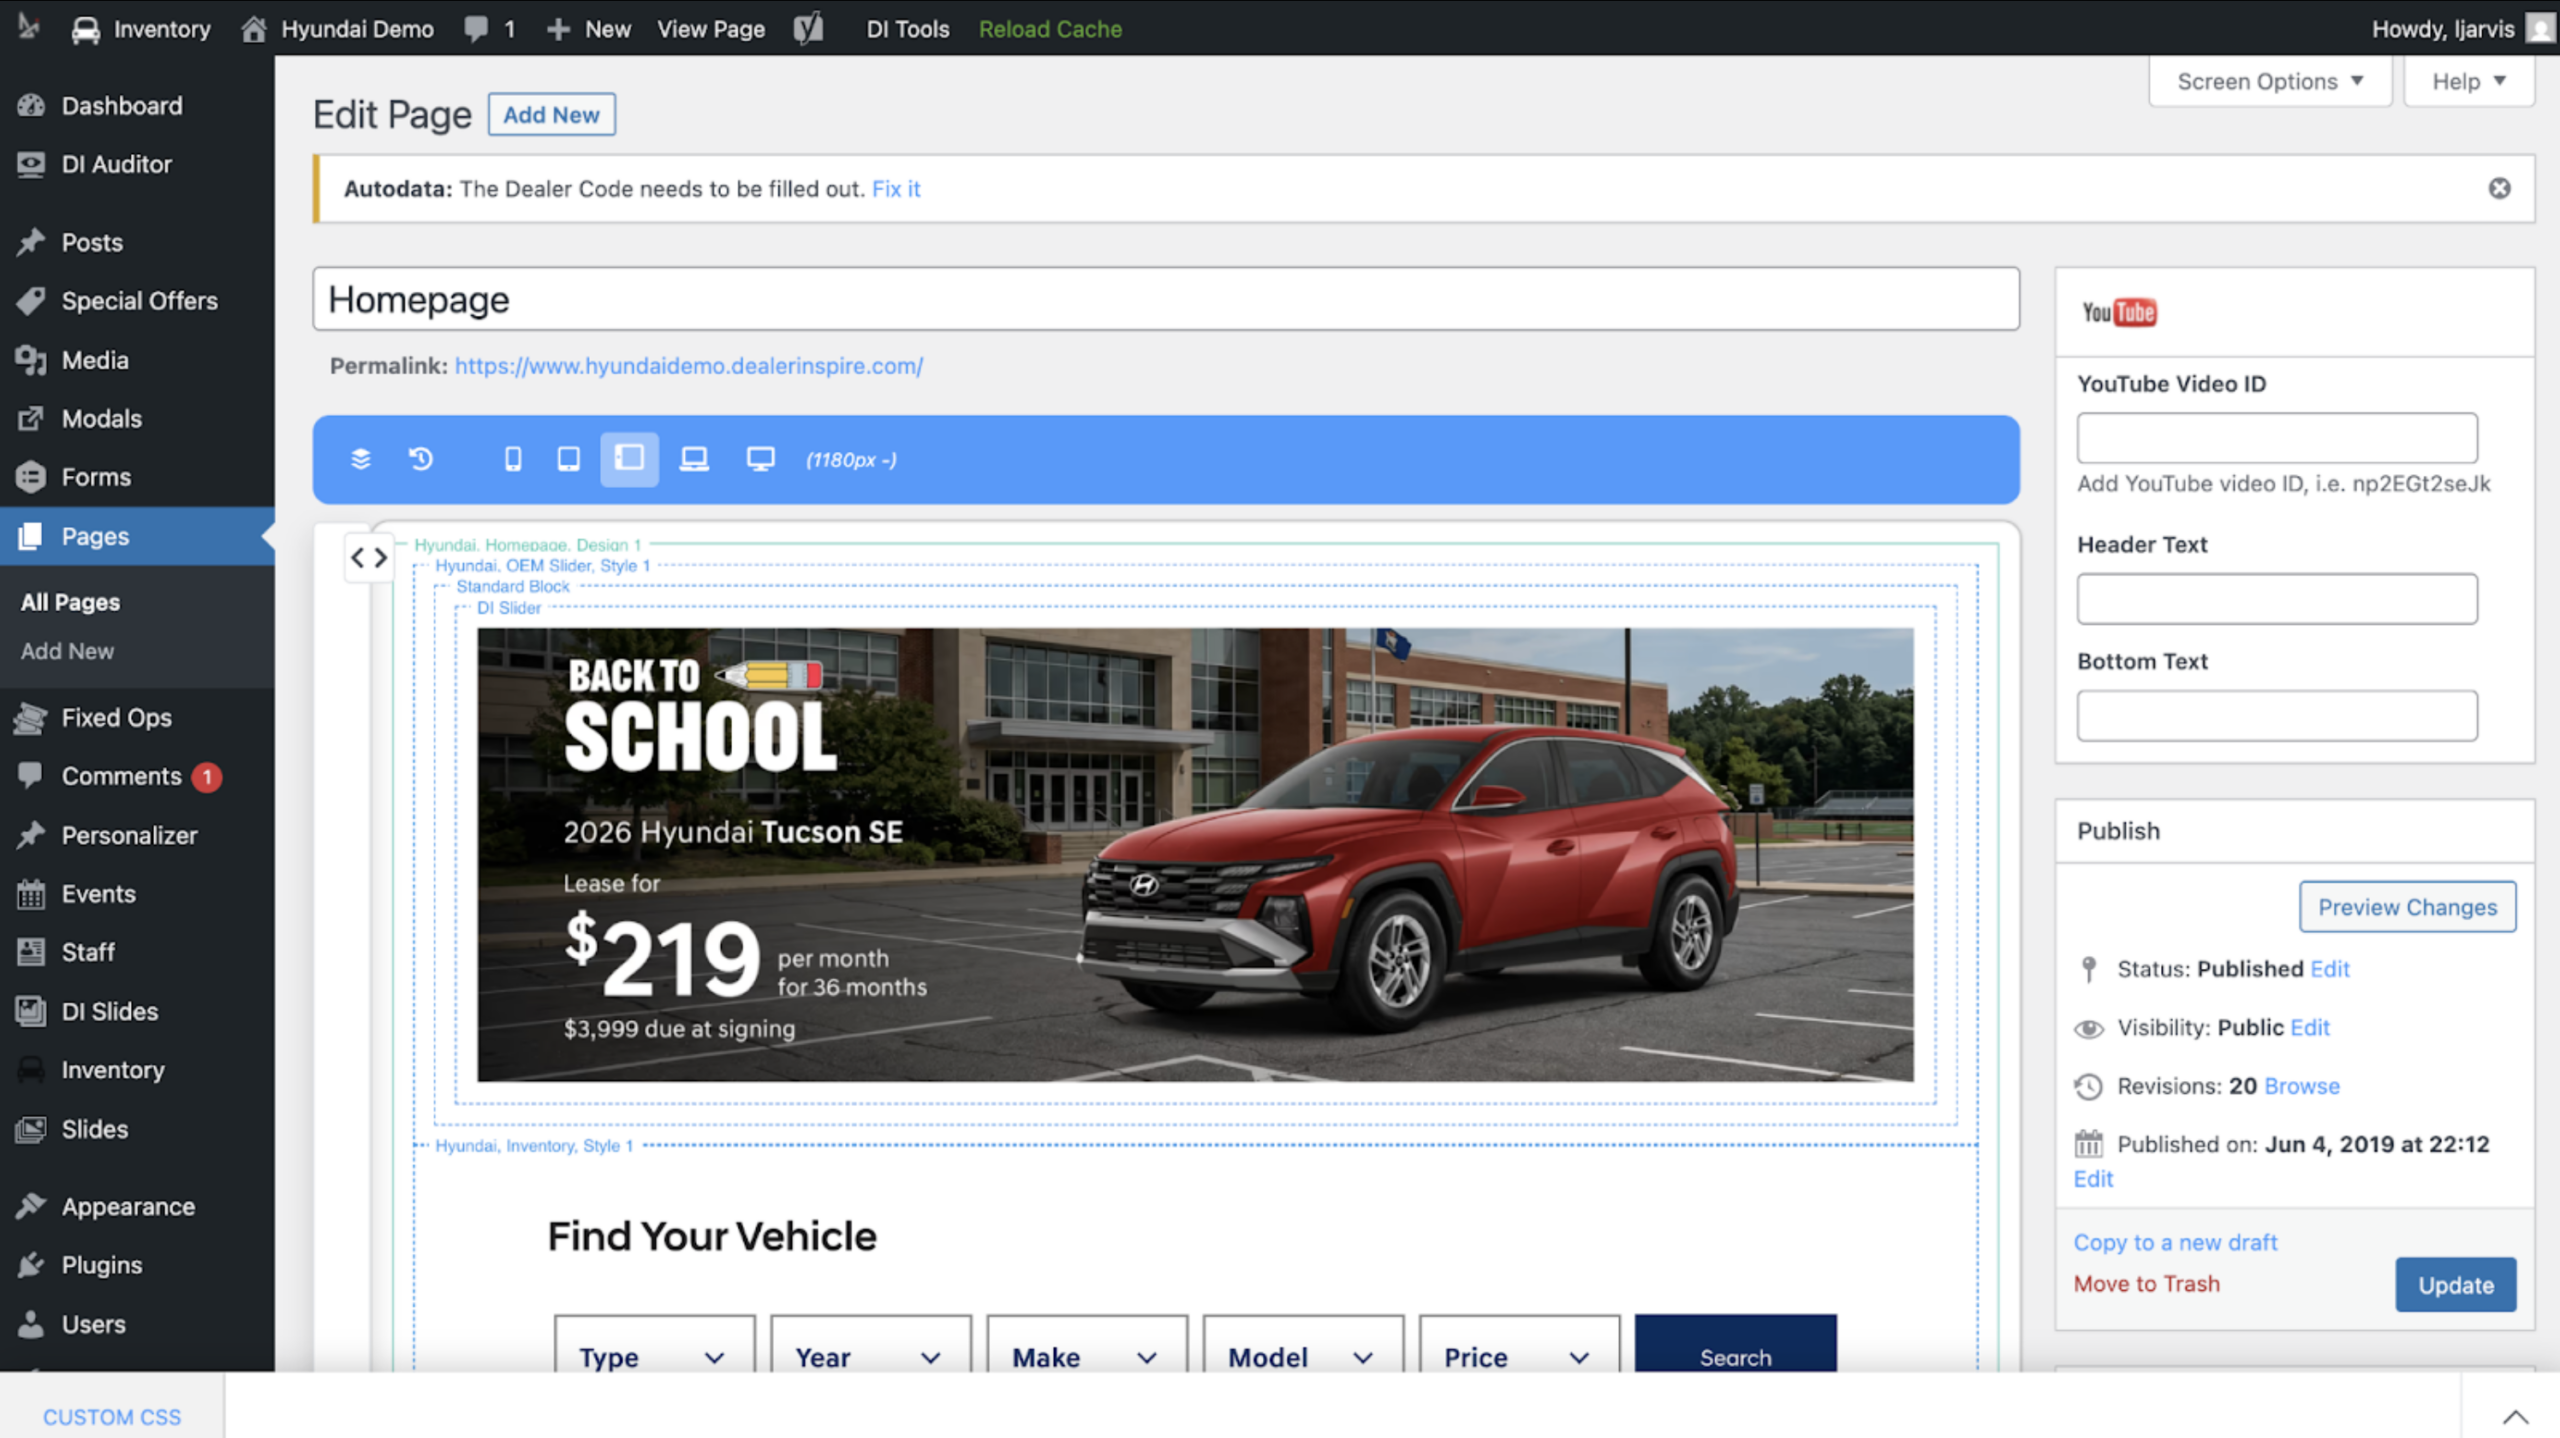Click the Header Text field
This screenshot has height=1438, width=2560.
[2277, 598]
